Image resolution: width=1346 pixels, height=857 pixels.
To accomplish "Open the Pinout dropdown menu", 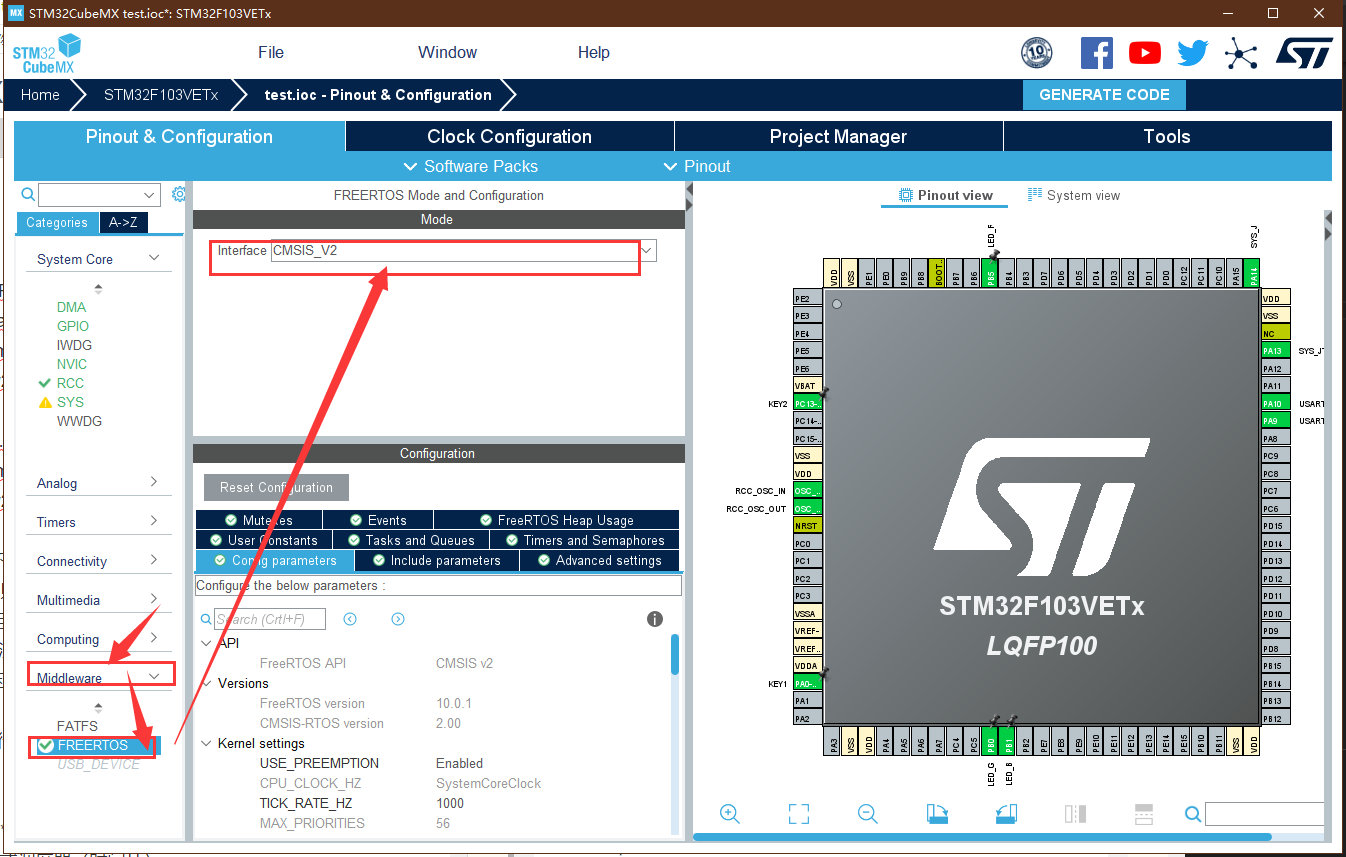I will [x=697, y=166].
